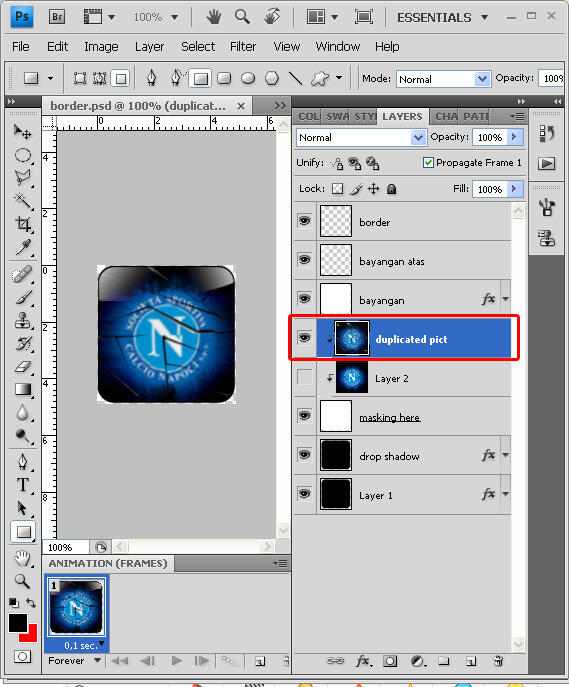Create new adjustment layer

click(418, 661)
